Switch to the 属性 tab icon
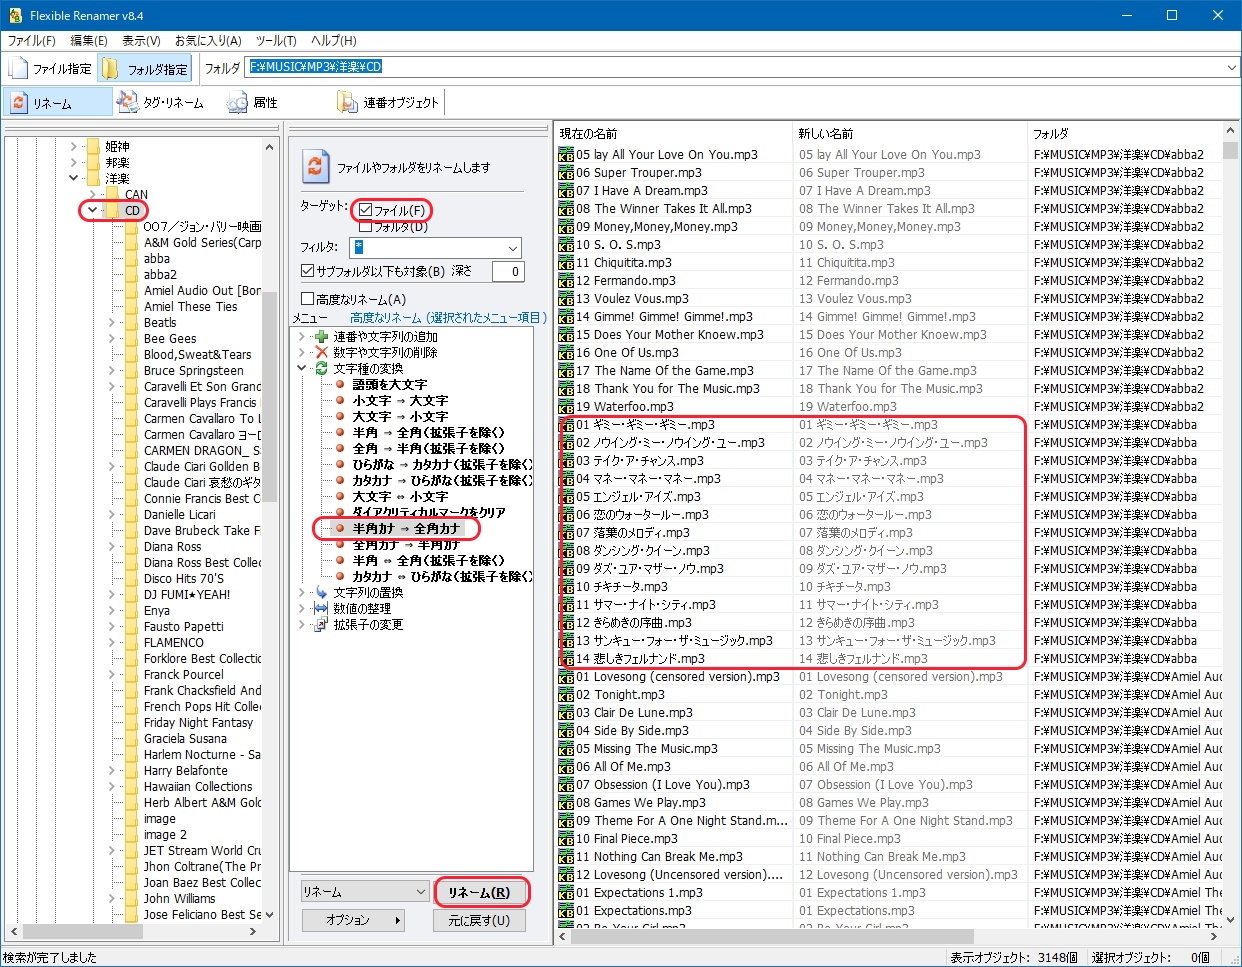 tap(237, 102)
